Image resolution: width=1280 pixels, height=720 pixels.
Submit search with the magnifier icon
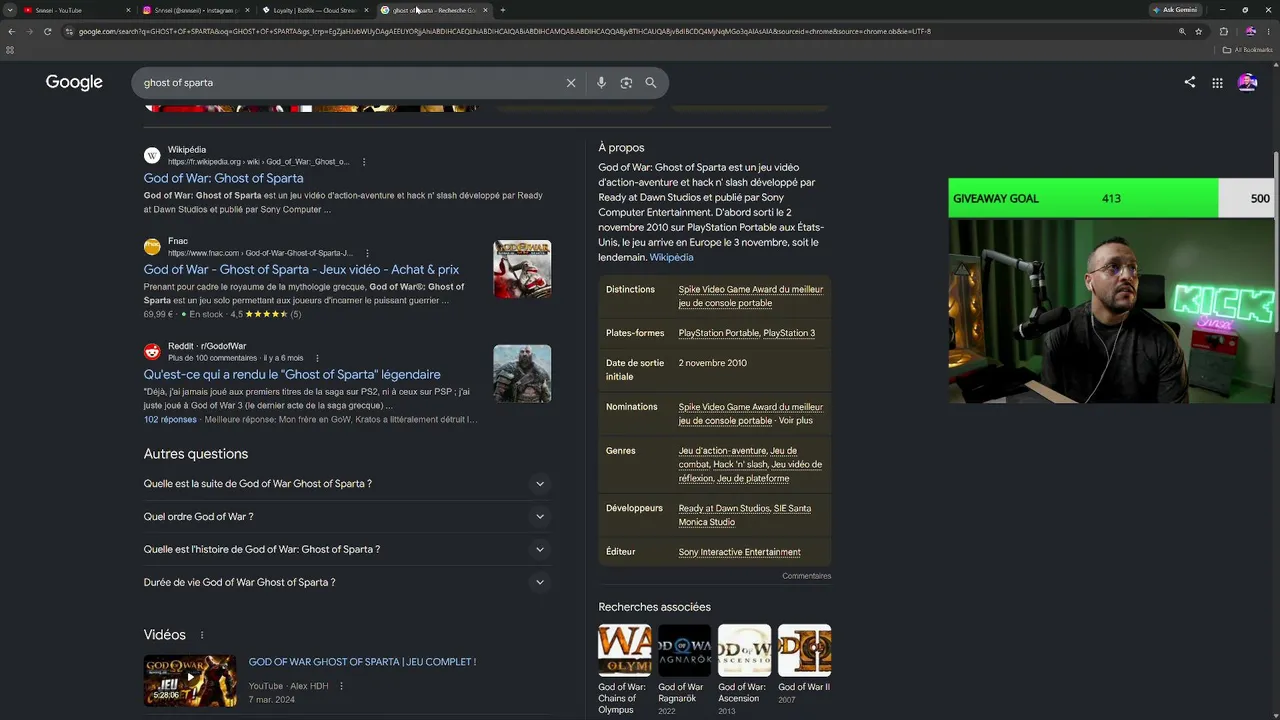(651, 83)
